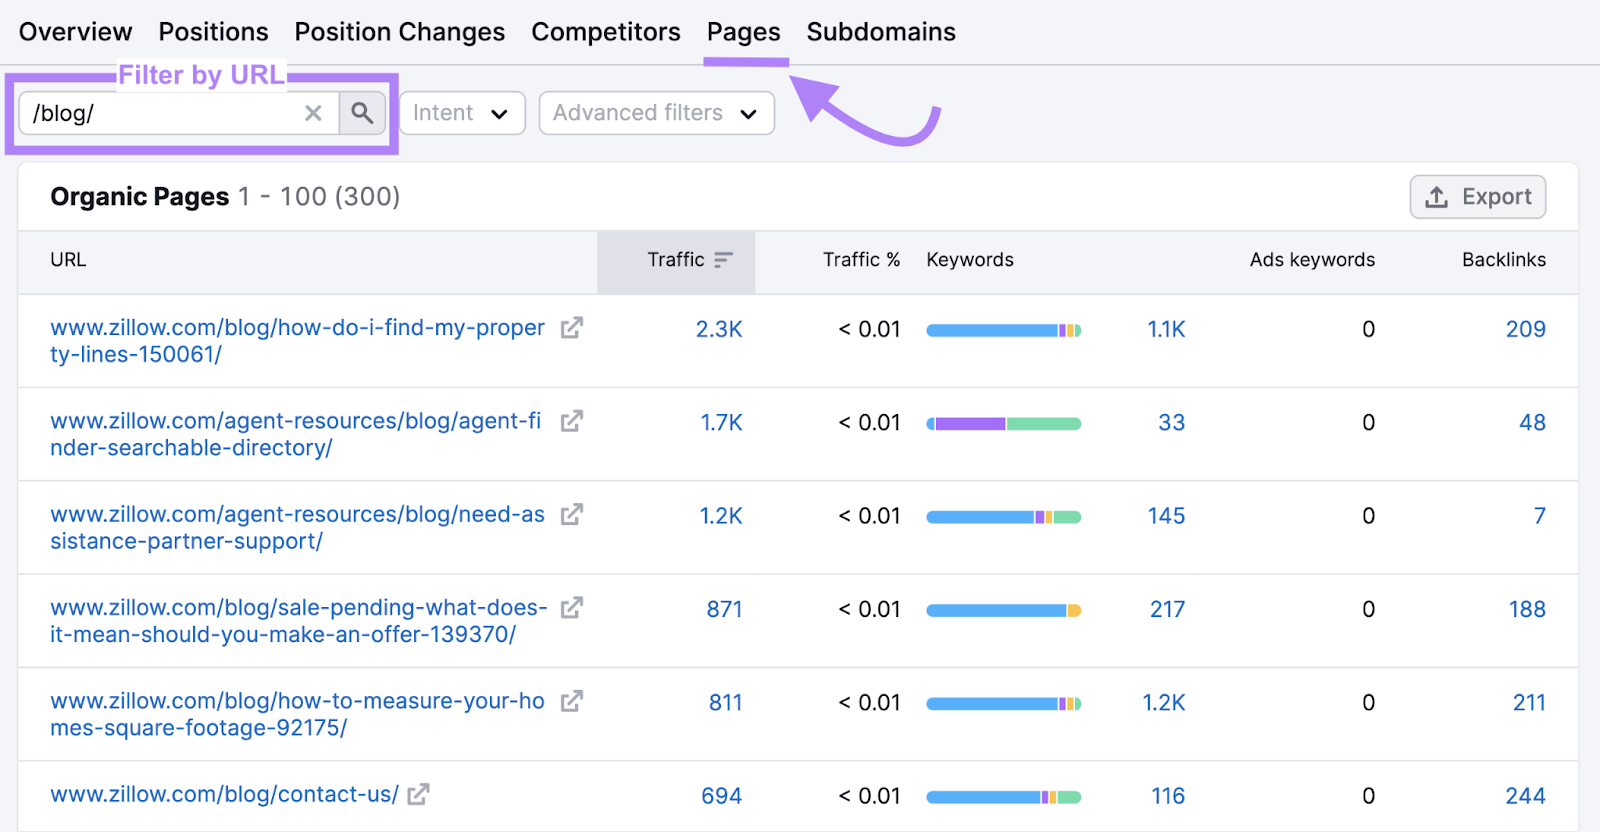Click the keyword intent bar for agent-finder row

pos(1003,424)
